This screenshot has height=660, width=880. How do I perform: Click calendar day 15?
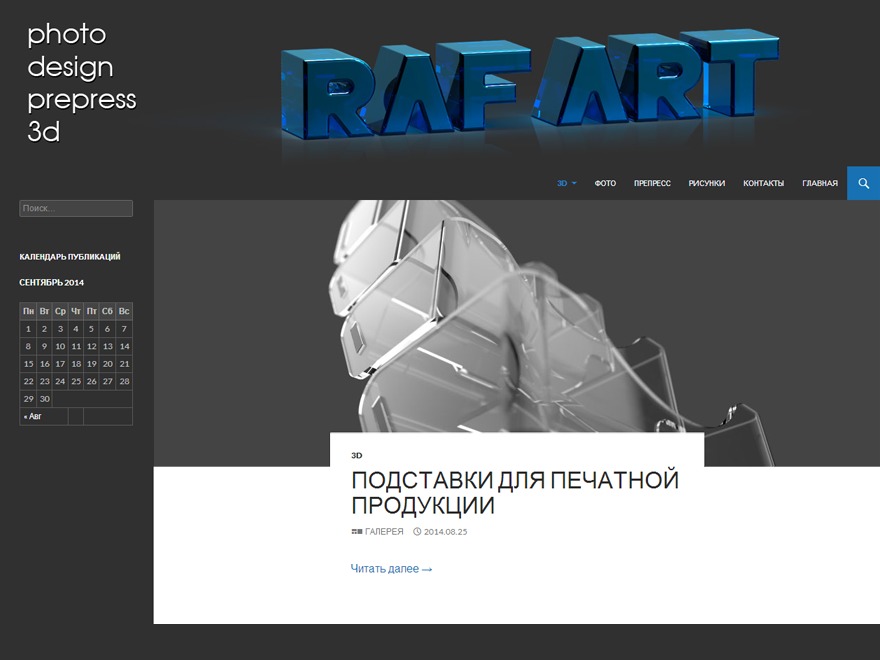point(29,364)
